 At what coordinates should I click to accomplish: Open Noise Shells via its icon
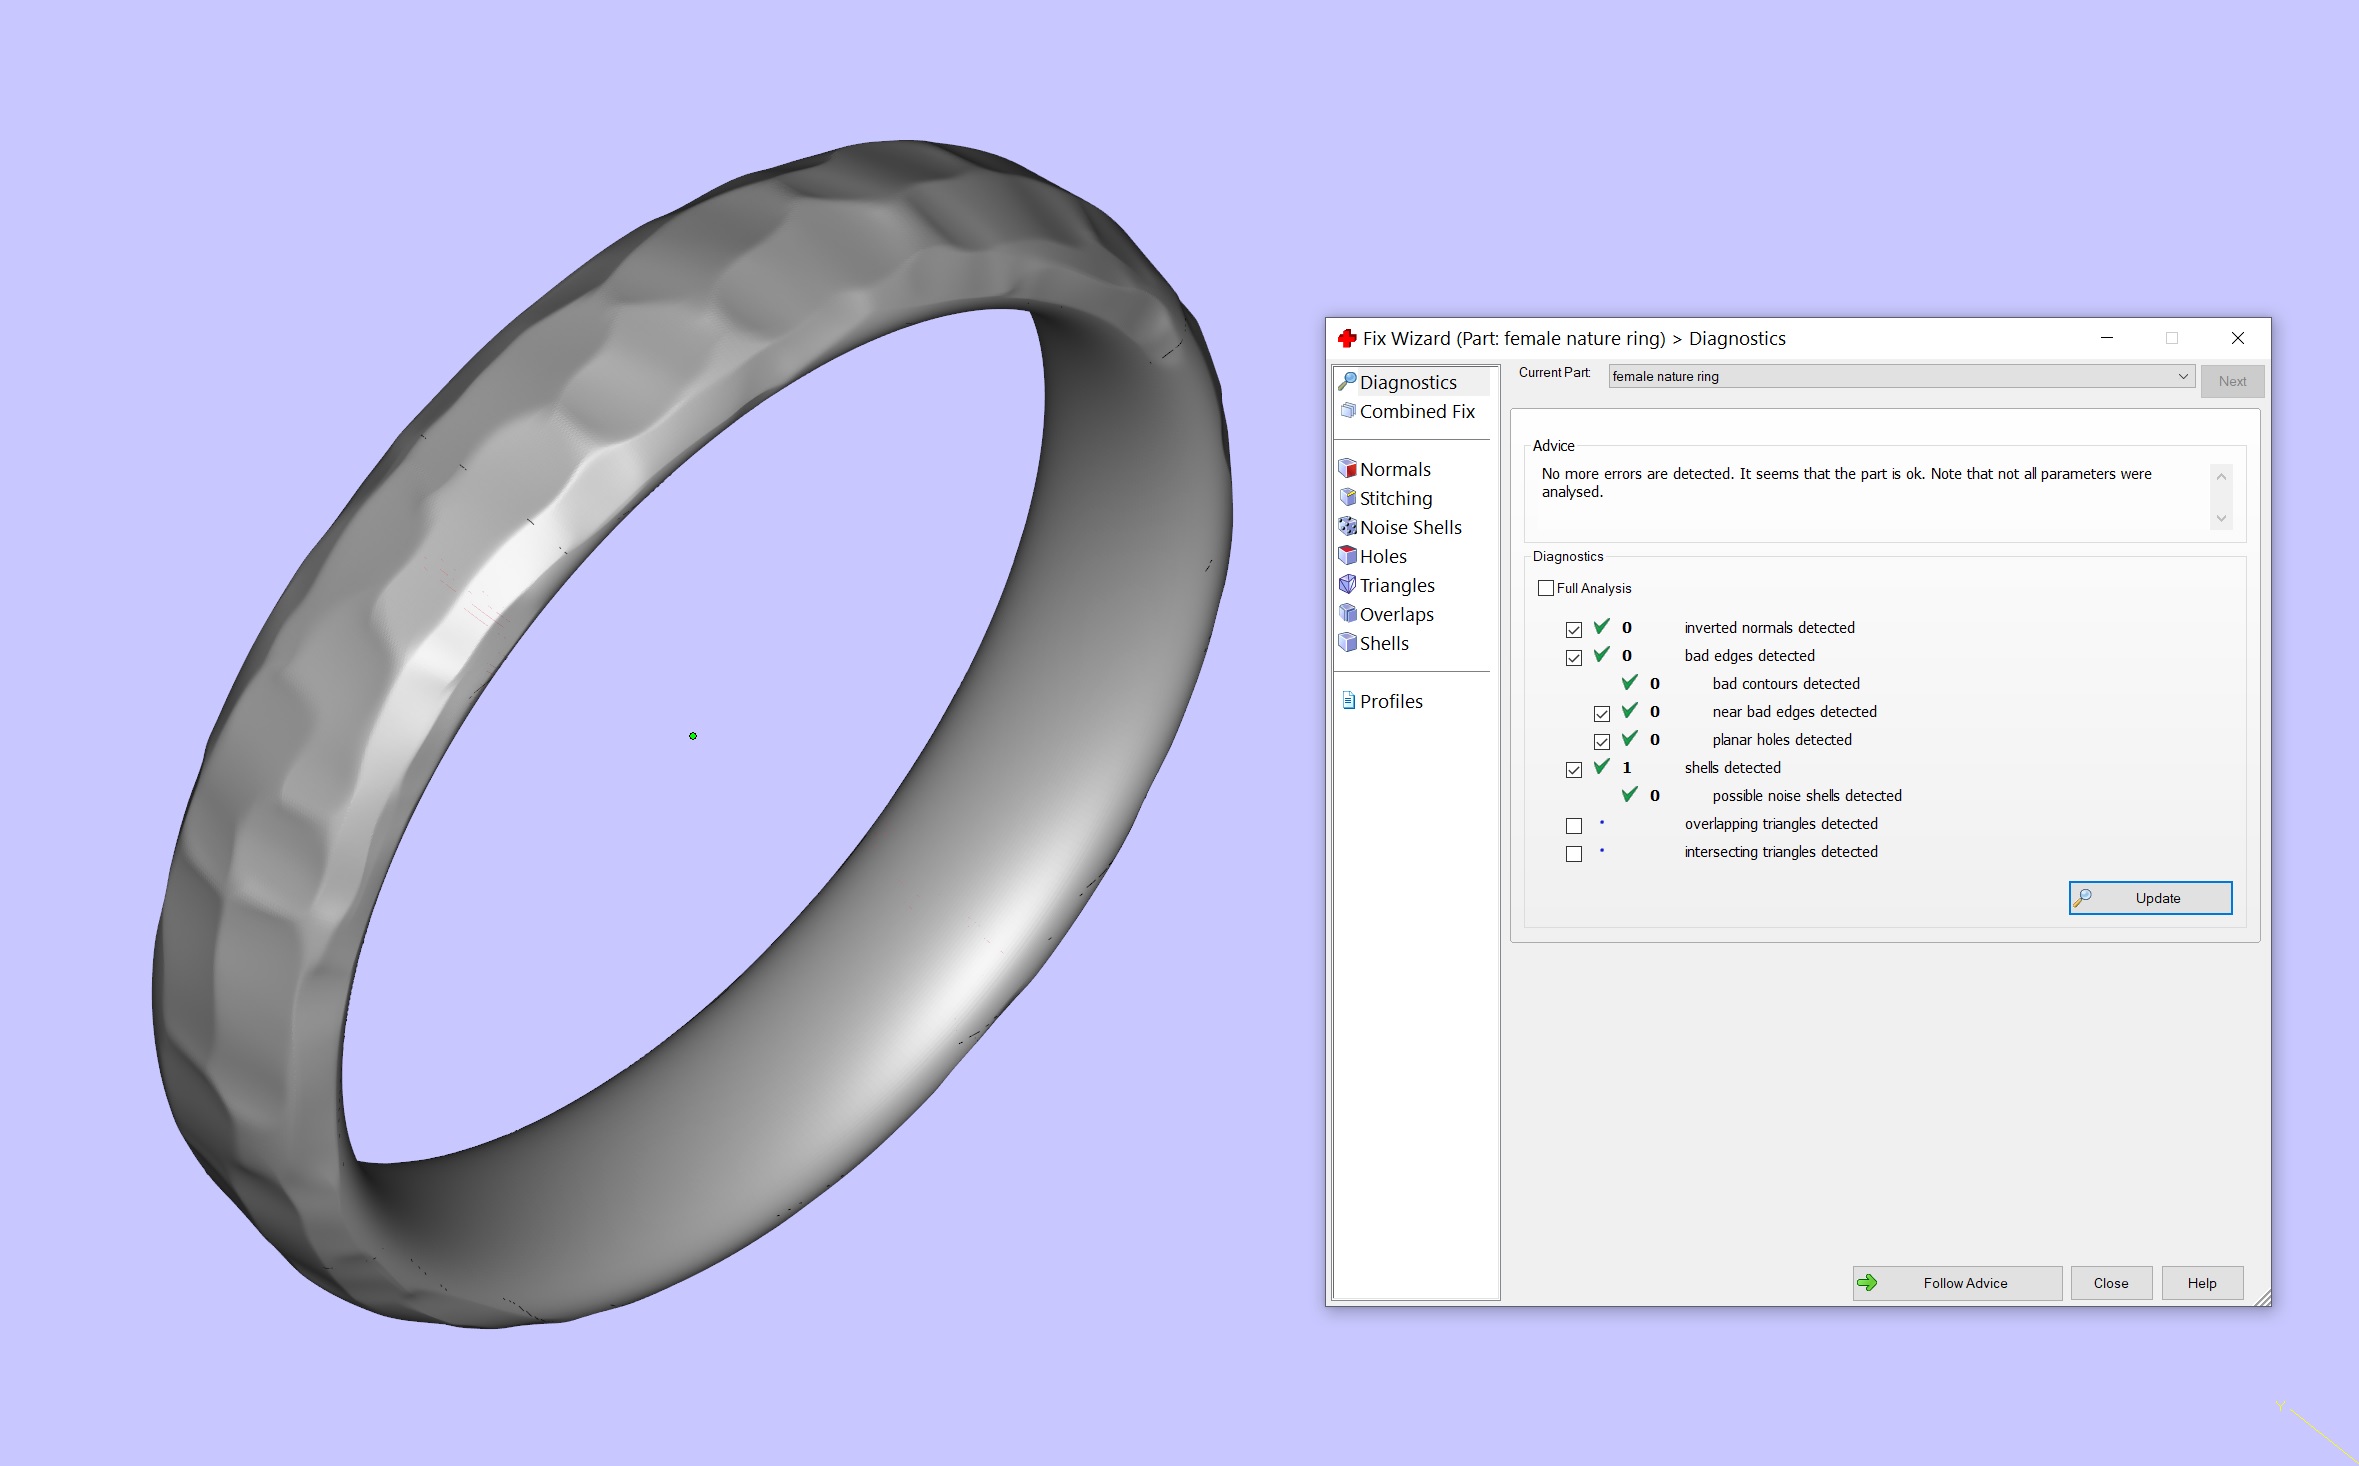coord(1348,527)
